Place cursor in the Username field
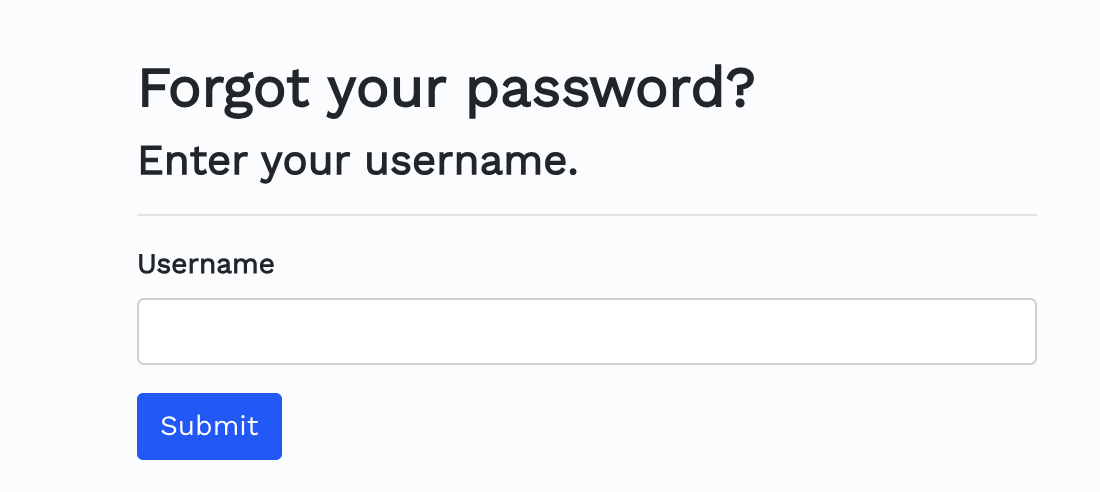The image size is (1100, 492). 586,331
